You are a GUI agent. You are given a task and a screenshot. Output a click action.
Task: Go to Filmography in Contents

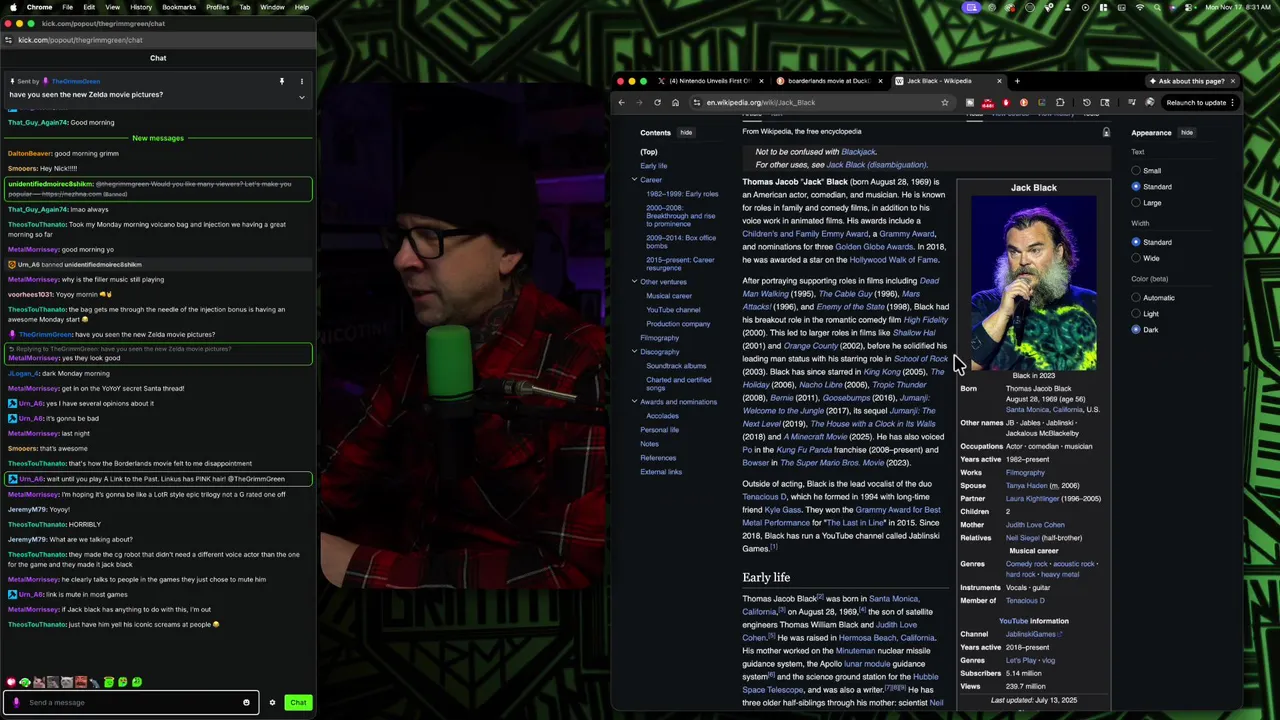(660, 338)
